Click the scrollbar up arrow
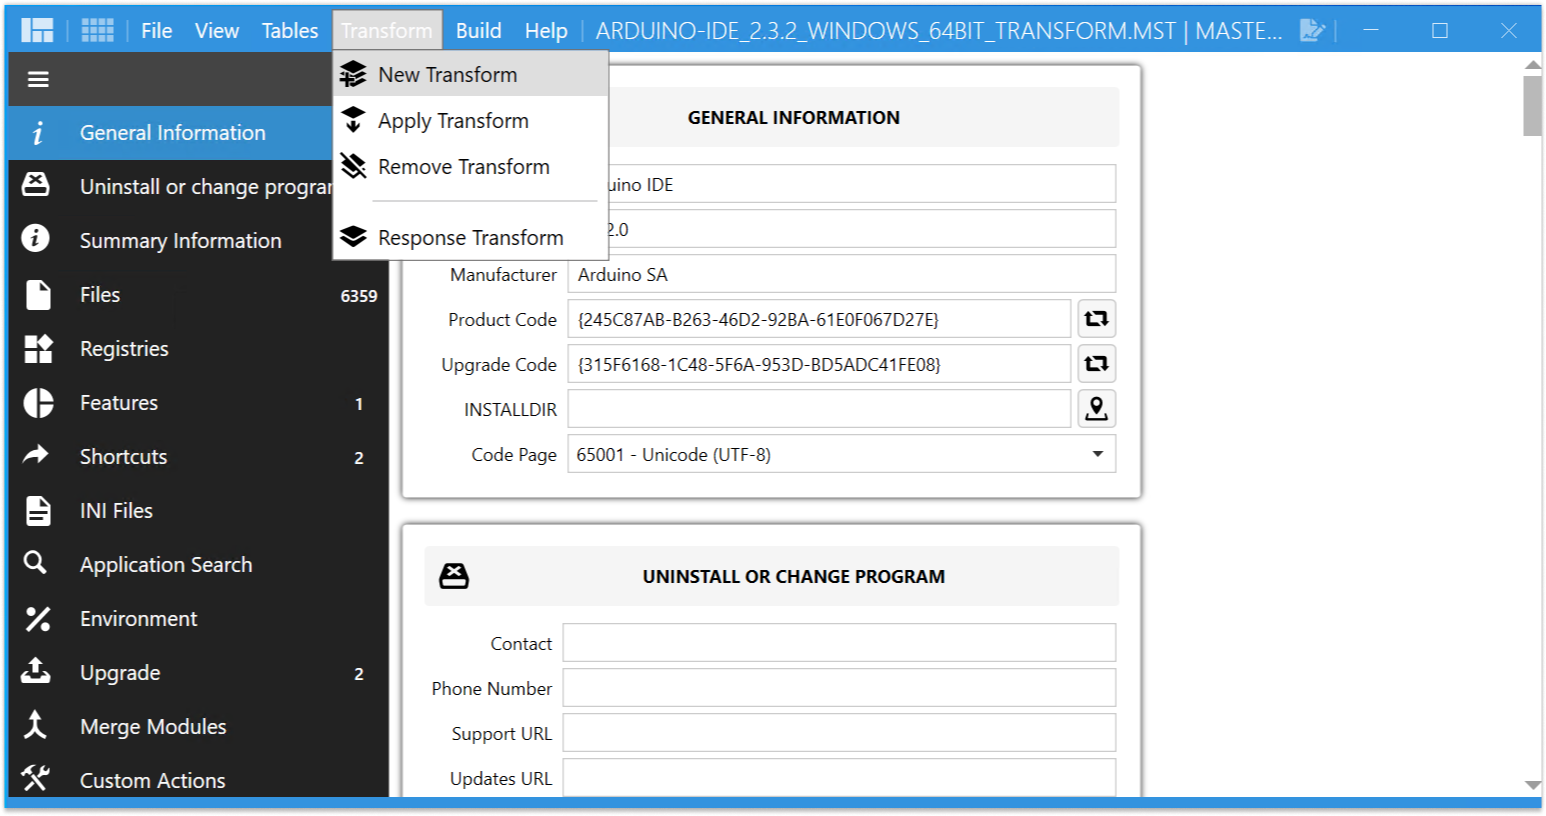 [1532, 65]
